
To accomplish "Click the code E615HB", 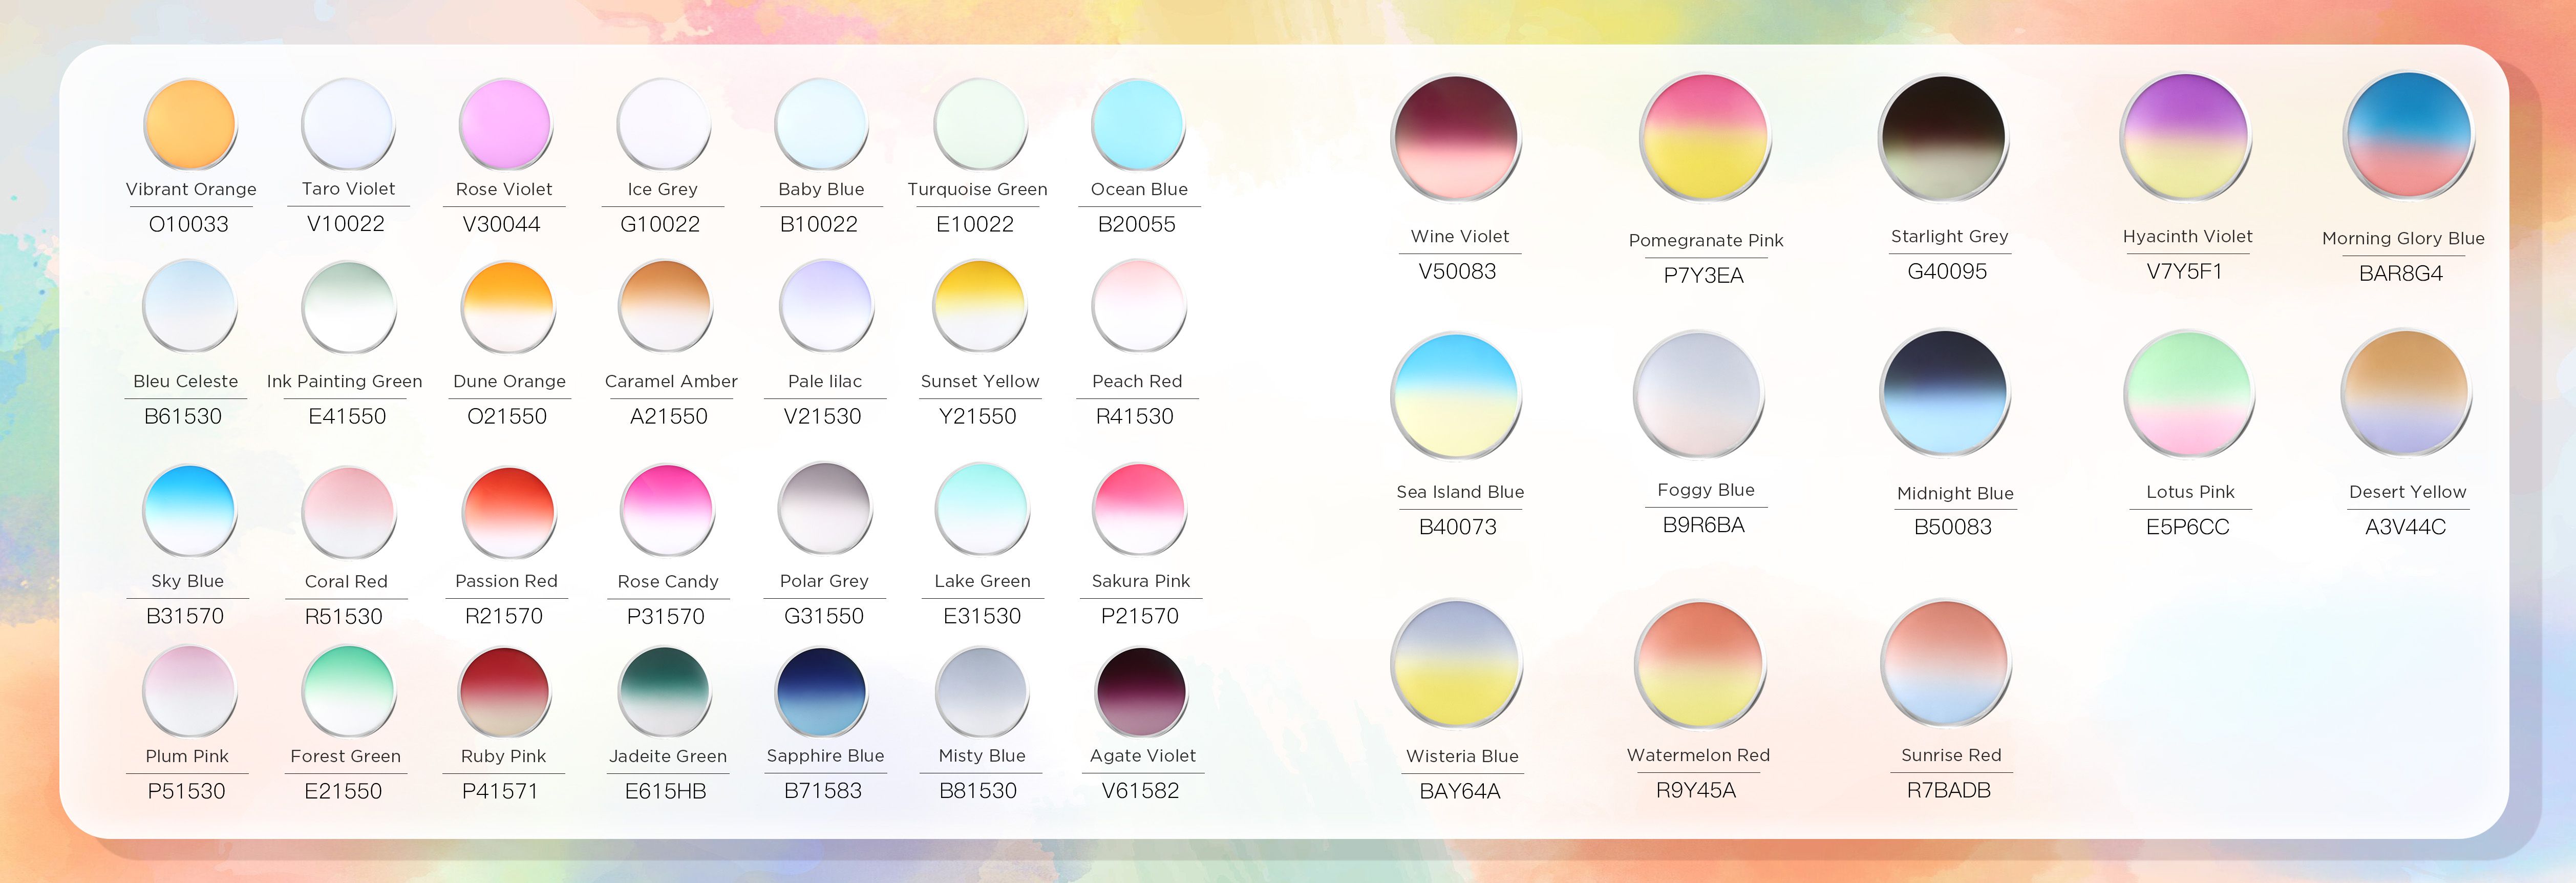I will (x=666, y=791).
